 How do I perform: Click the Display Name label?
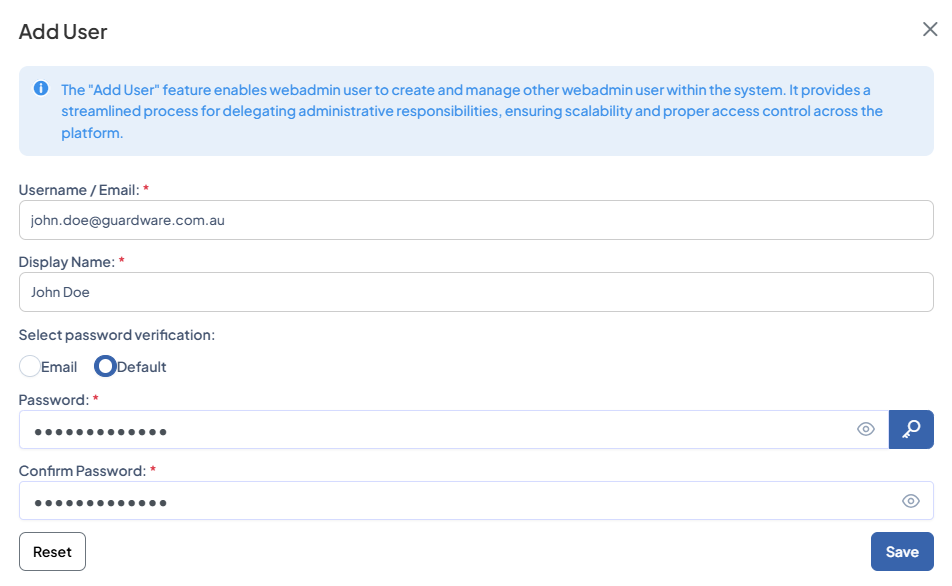tap(68, 262)
